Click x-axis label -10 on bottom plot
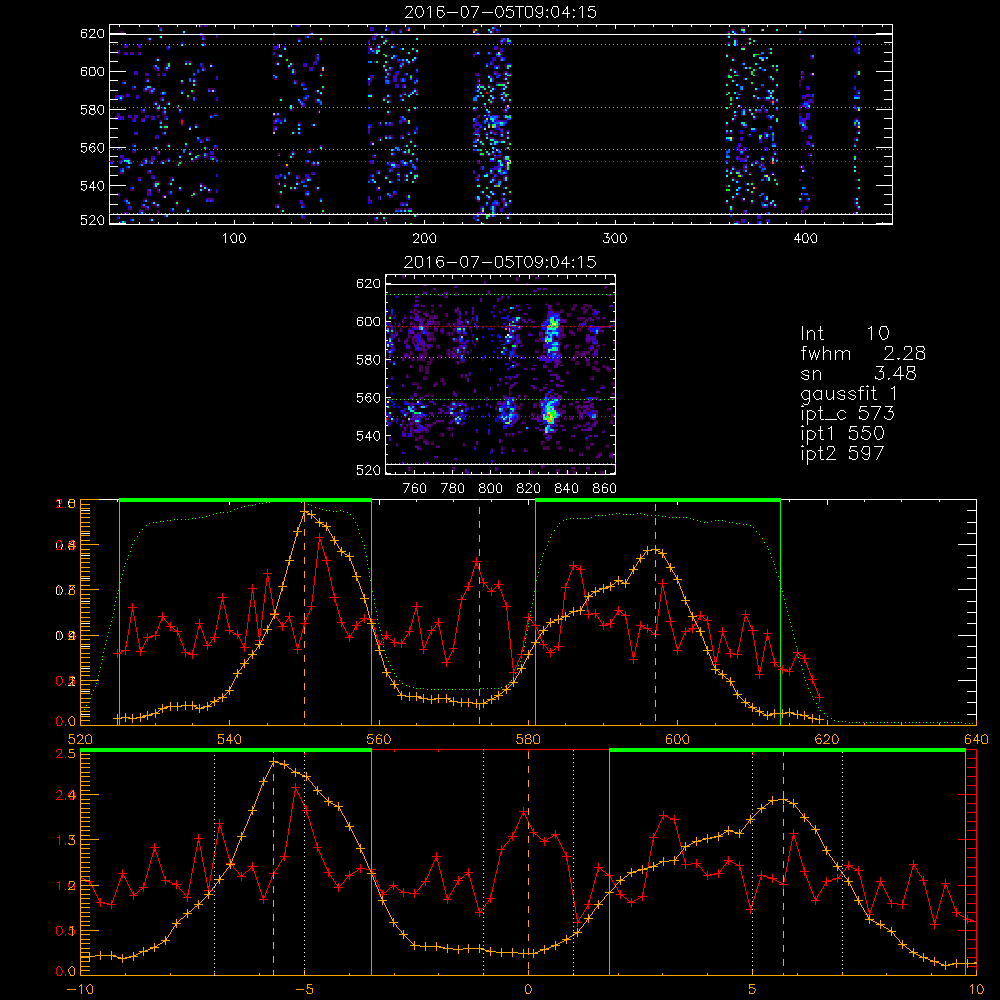Screen dimensions: 1000x1000 [80, 990]
